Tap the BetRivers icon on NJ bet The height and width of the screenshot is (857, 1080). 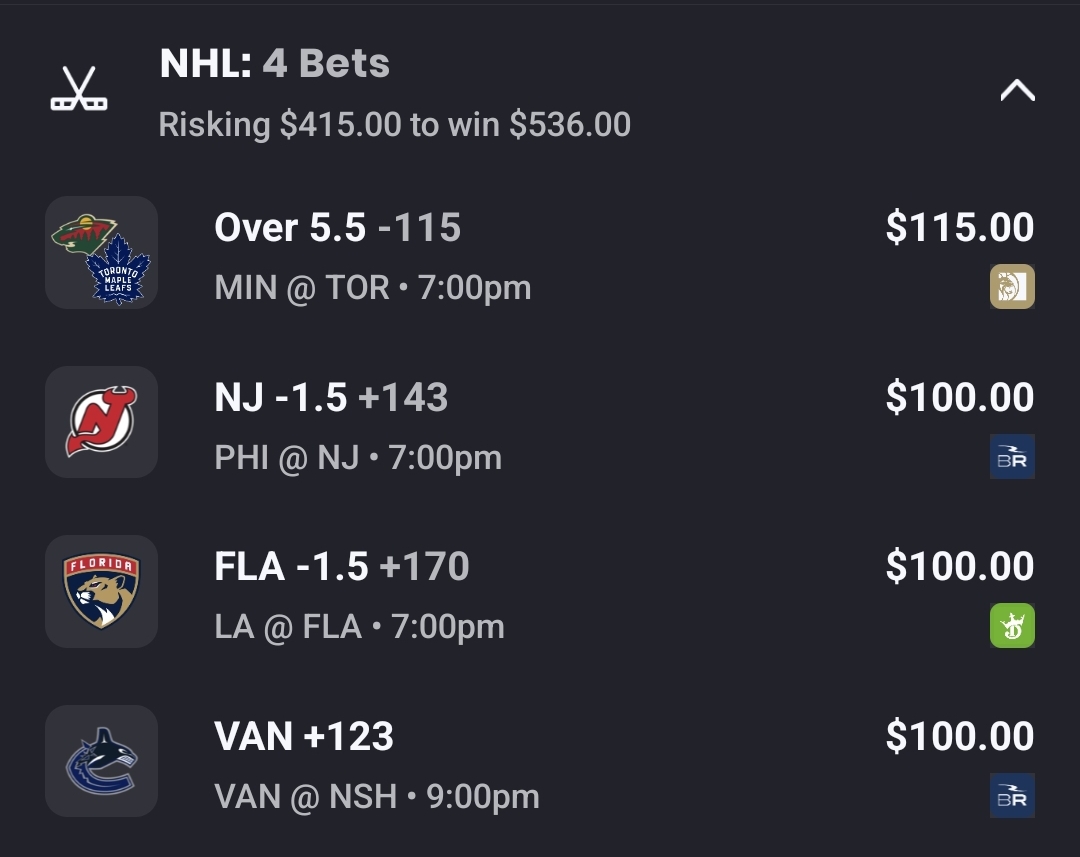[1012, 457]
